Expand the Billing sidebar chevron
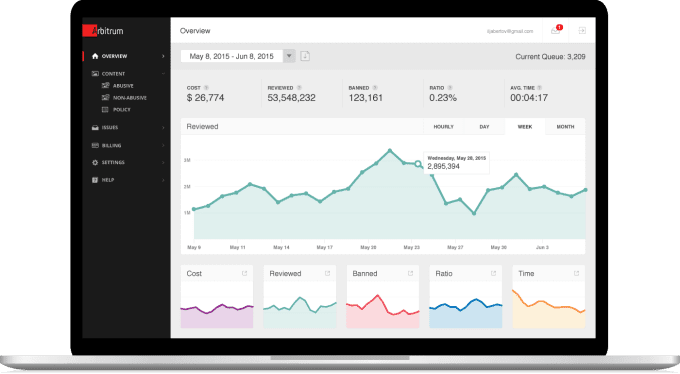The image size is (680, 374). (x=163, y=145)
